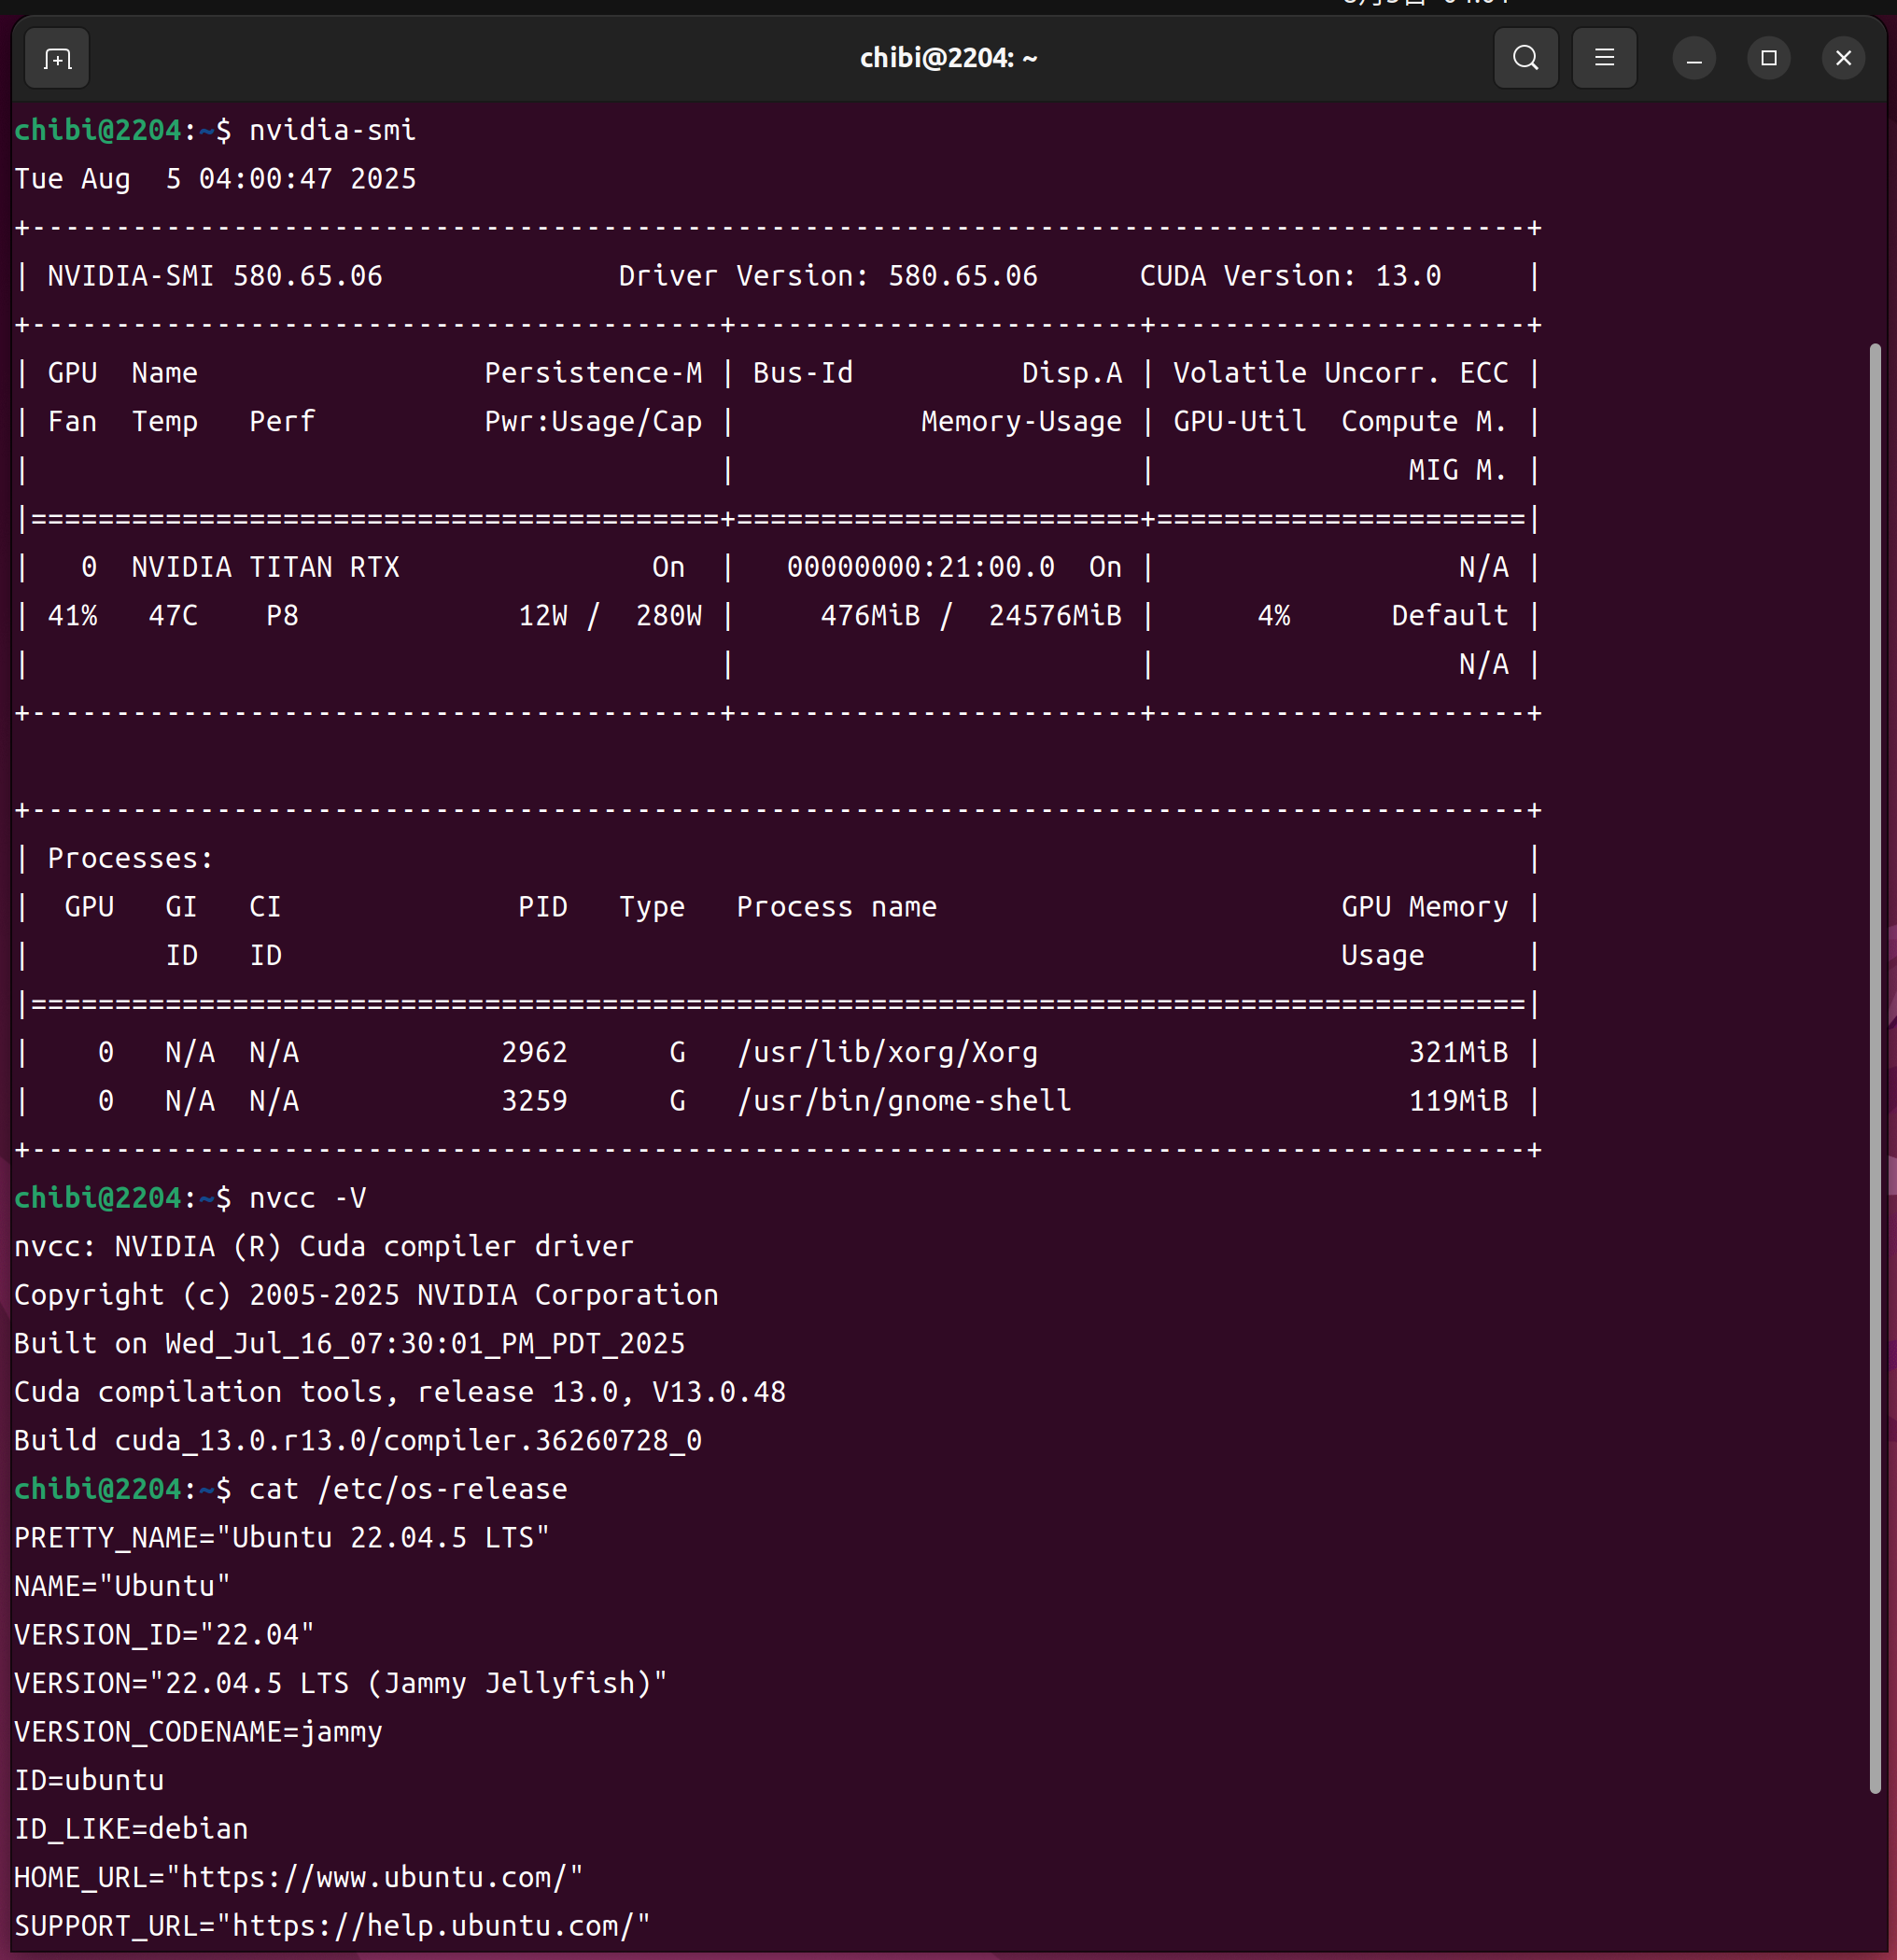Viewport: 1897px width, 1960px height.
Task: Open the hamburger main menu
Action: point(1604,58)
